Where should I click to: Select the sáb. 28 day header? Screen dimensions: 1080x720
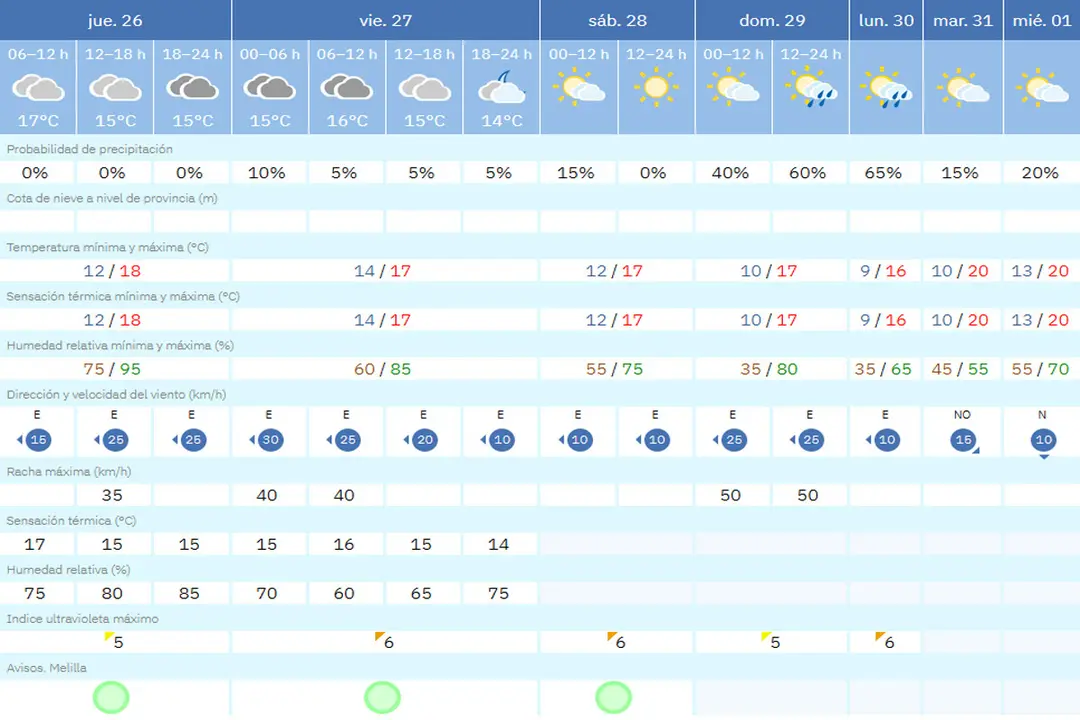(618, 20)
